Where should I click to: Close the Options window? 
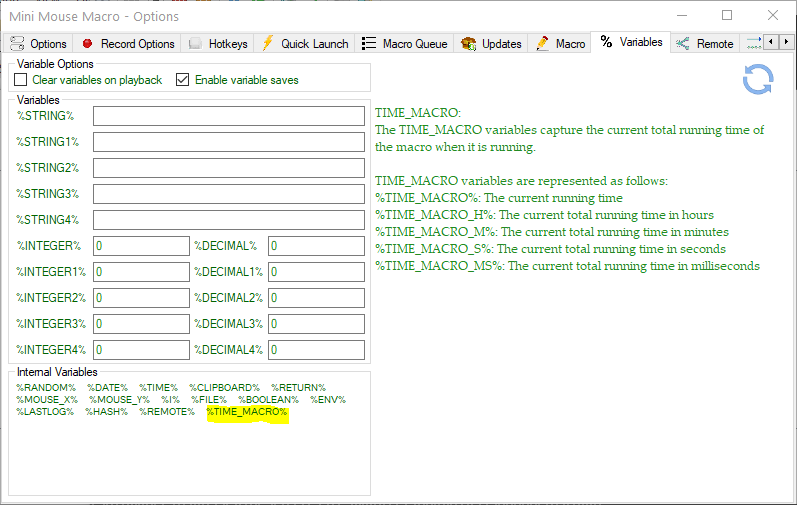tap(773, 16)
